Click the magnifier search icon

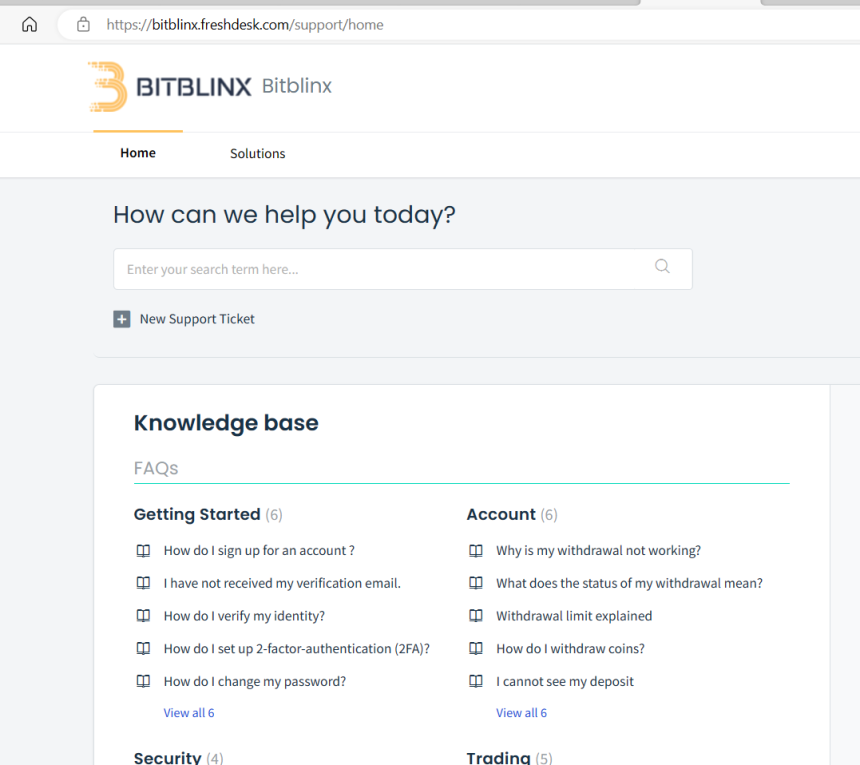point(662,266)
